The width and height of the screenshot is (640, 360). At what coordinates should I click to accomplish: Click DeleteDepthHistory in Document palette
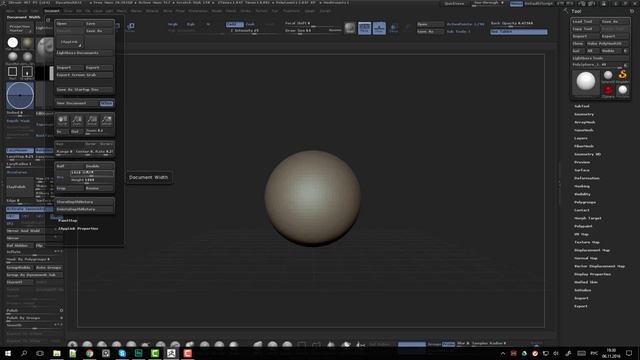[x=84, y=209]
